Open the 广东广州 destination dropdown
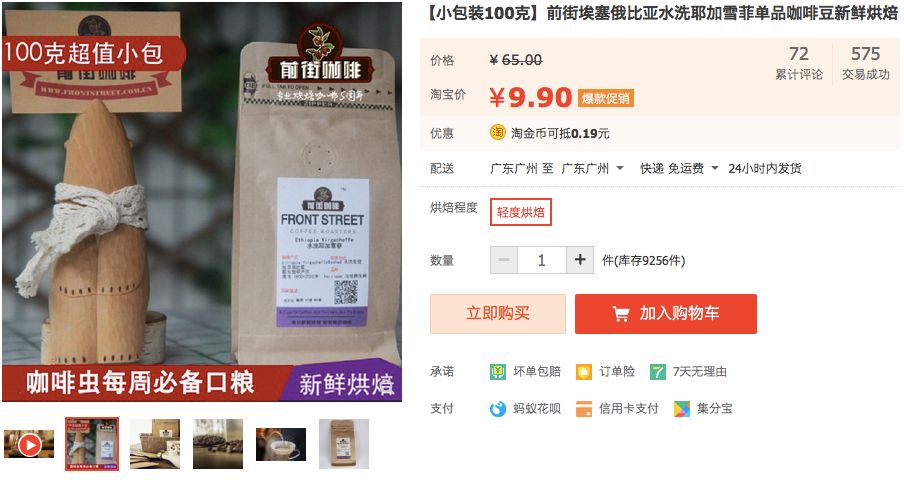The image size is (904, 480). click(x=593, y=168)
